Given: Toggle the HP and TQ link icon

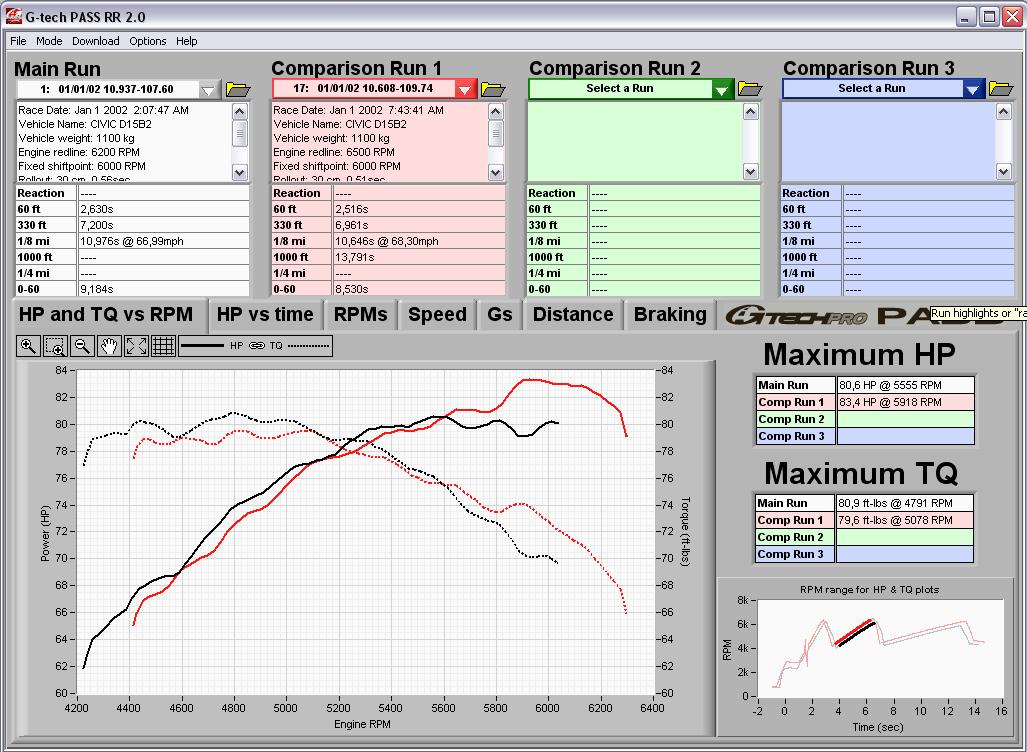Looking at the screenshot, I should (256, 346).
